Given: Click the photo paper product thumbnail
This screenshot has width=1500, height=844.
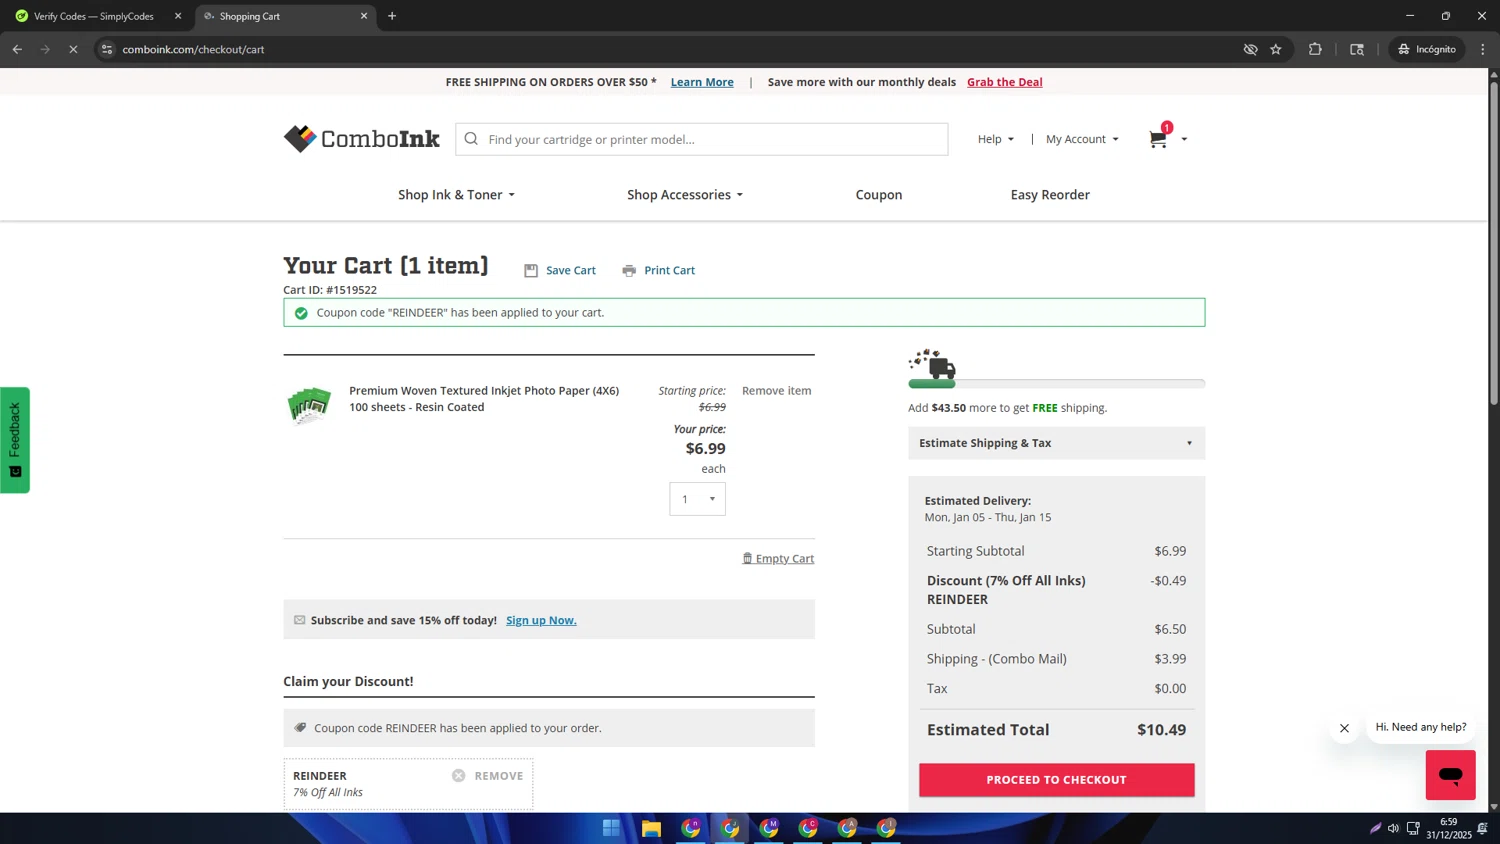Looking at the screenshot, I should pos(309,405).
